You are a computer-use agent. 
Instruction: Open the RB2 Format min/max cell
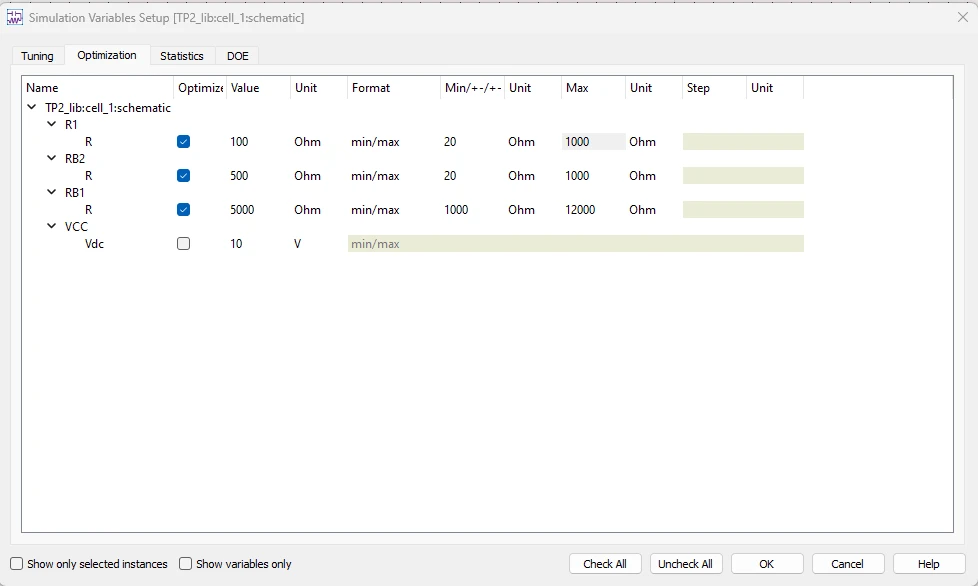(x=394, y=176)
